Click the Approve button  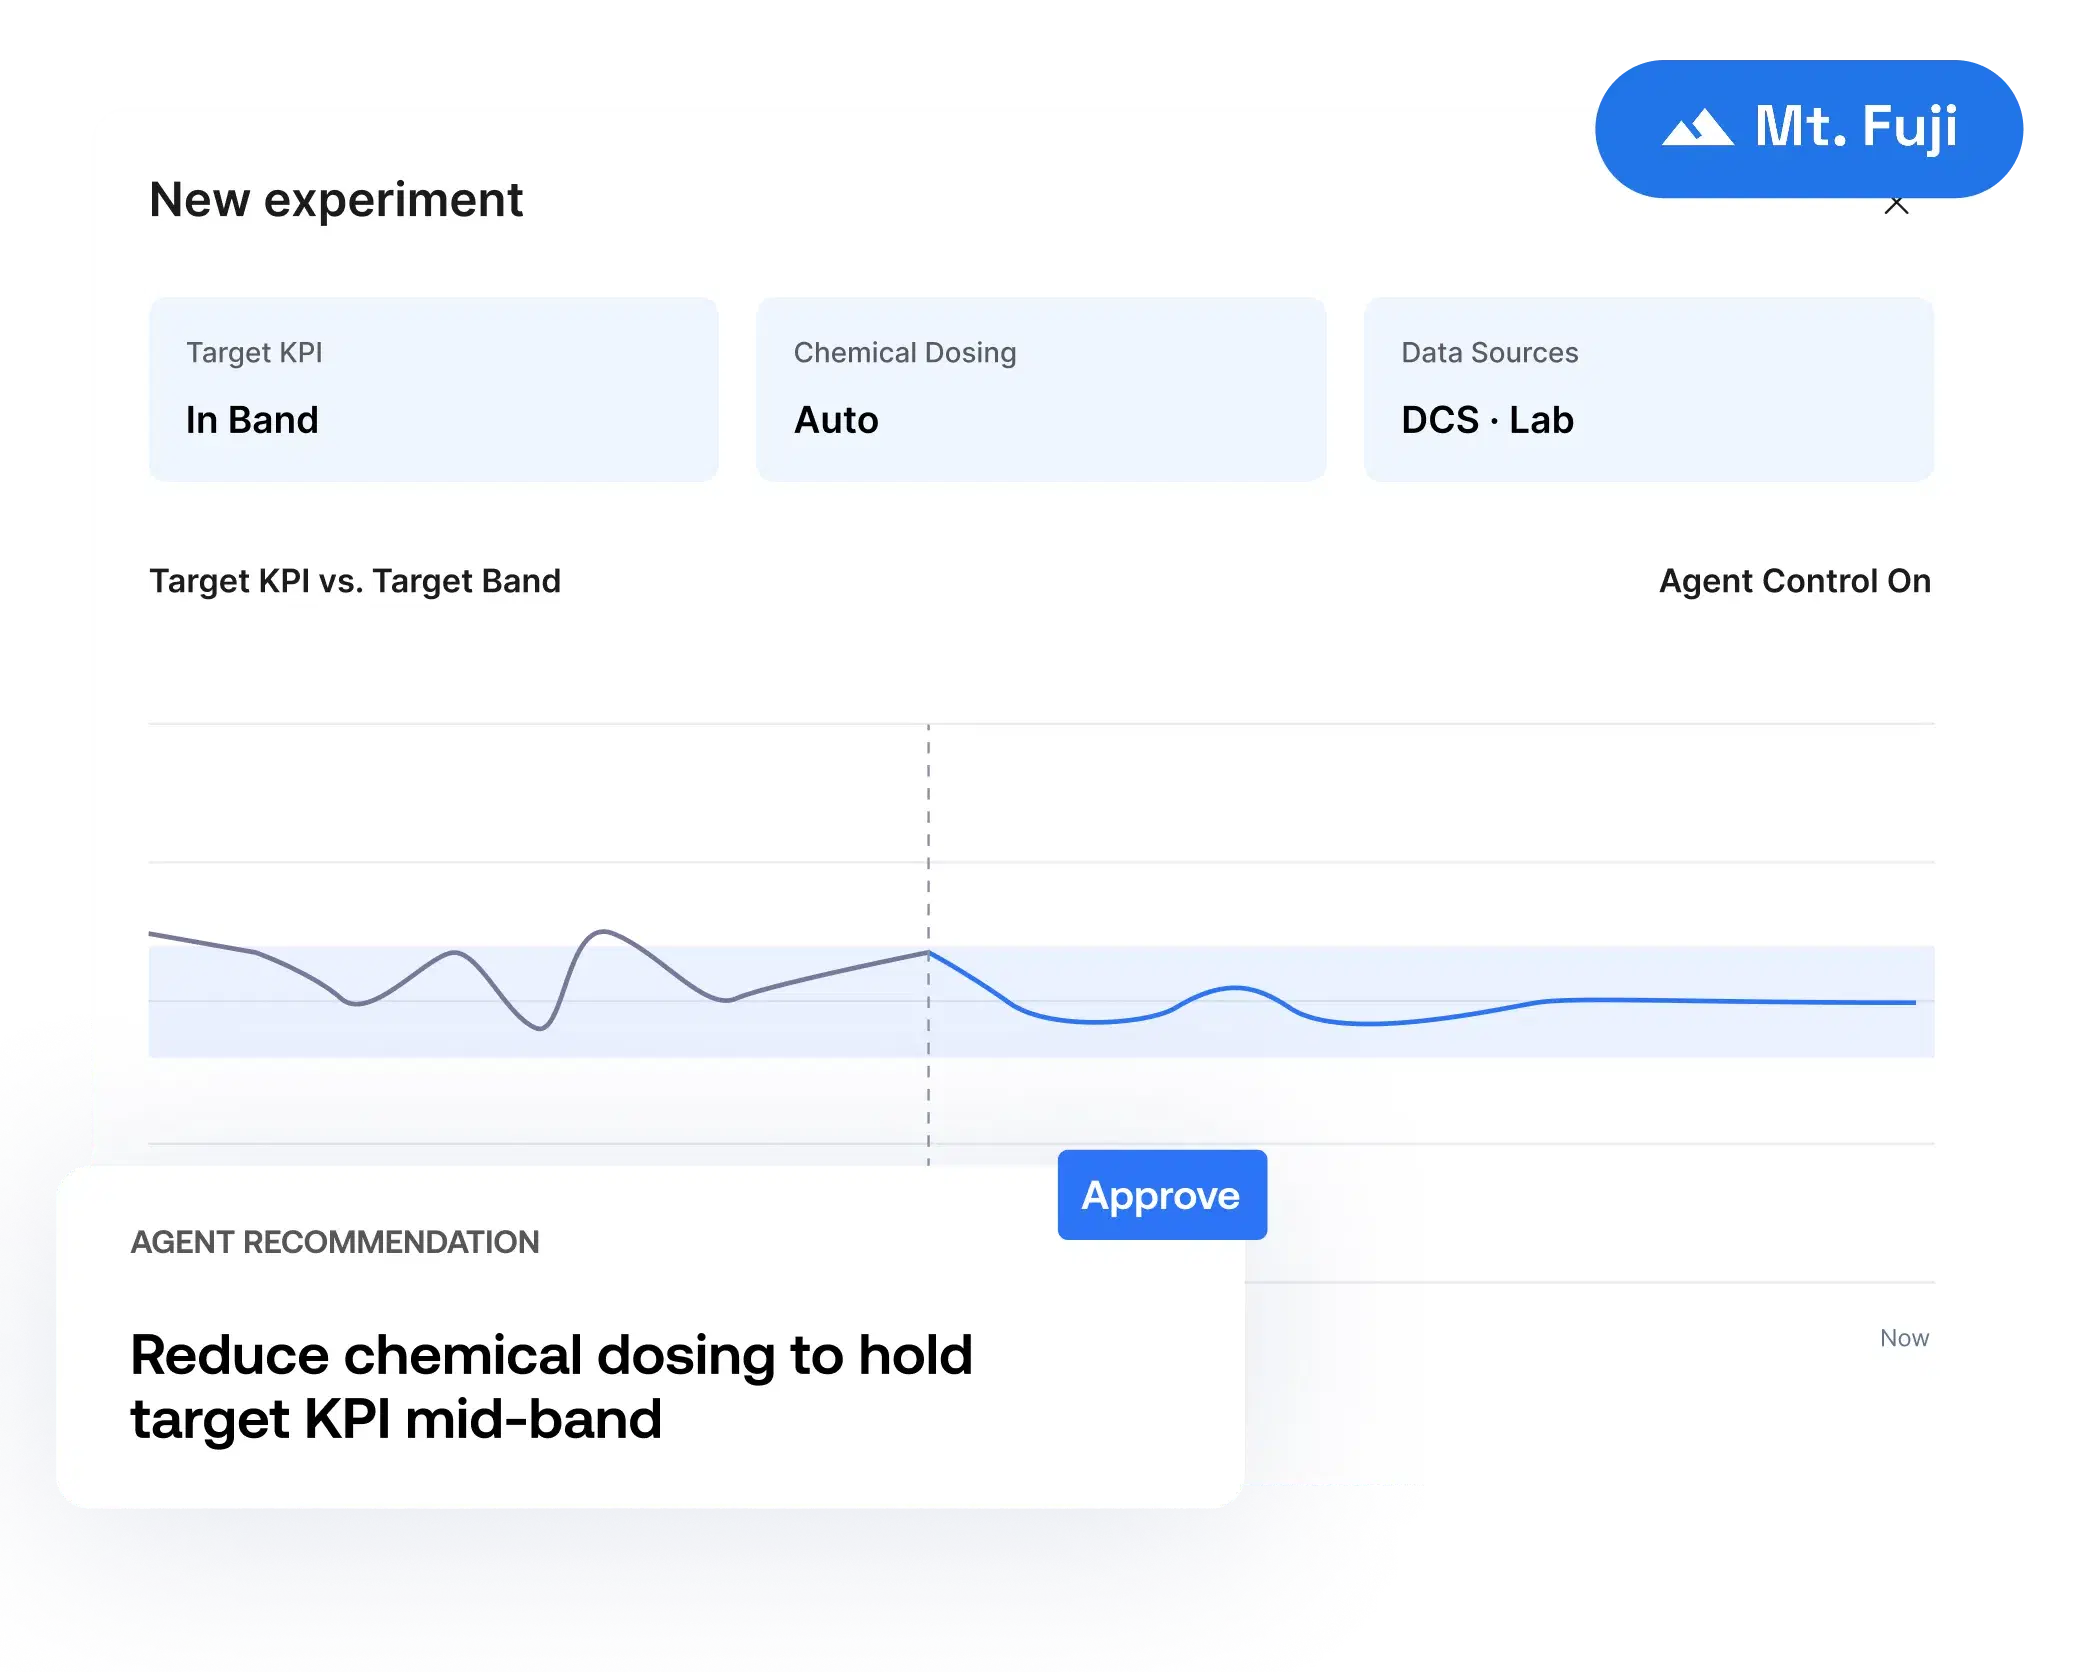click(1162, 1195)
